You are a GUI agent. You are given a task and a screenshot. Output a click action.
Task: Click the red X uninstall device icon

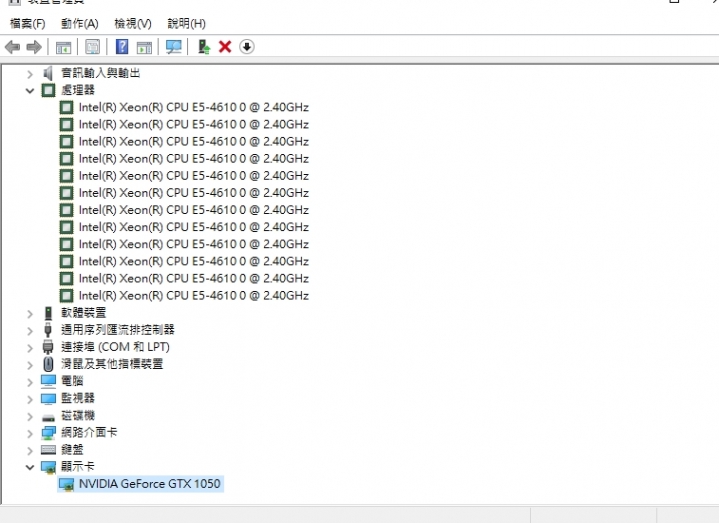click(x=225, y=47)
